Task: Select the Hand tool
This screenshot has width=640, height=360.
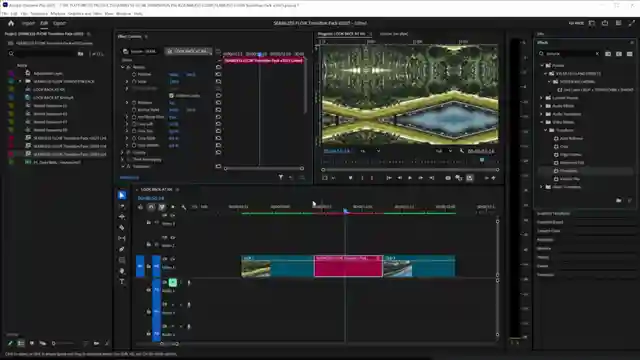Action: point(122,271)
